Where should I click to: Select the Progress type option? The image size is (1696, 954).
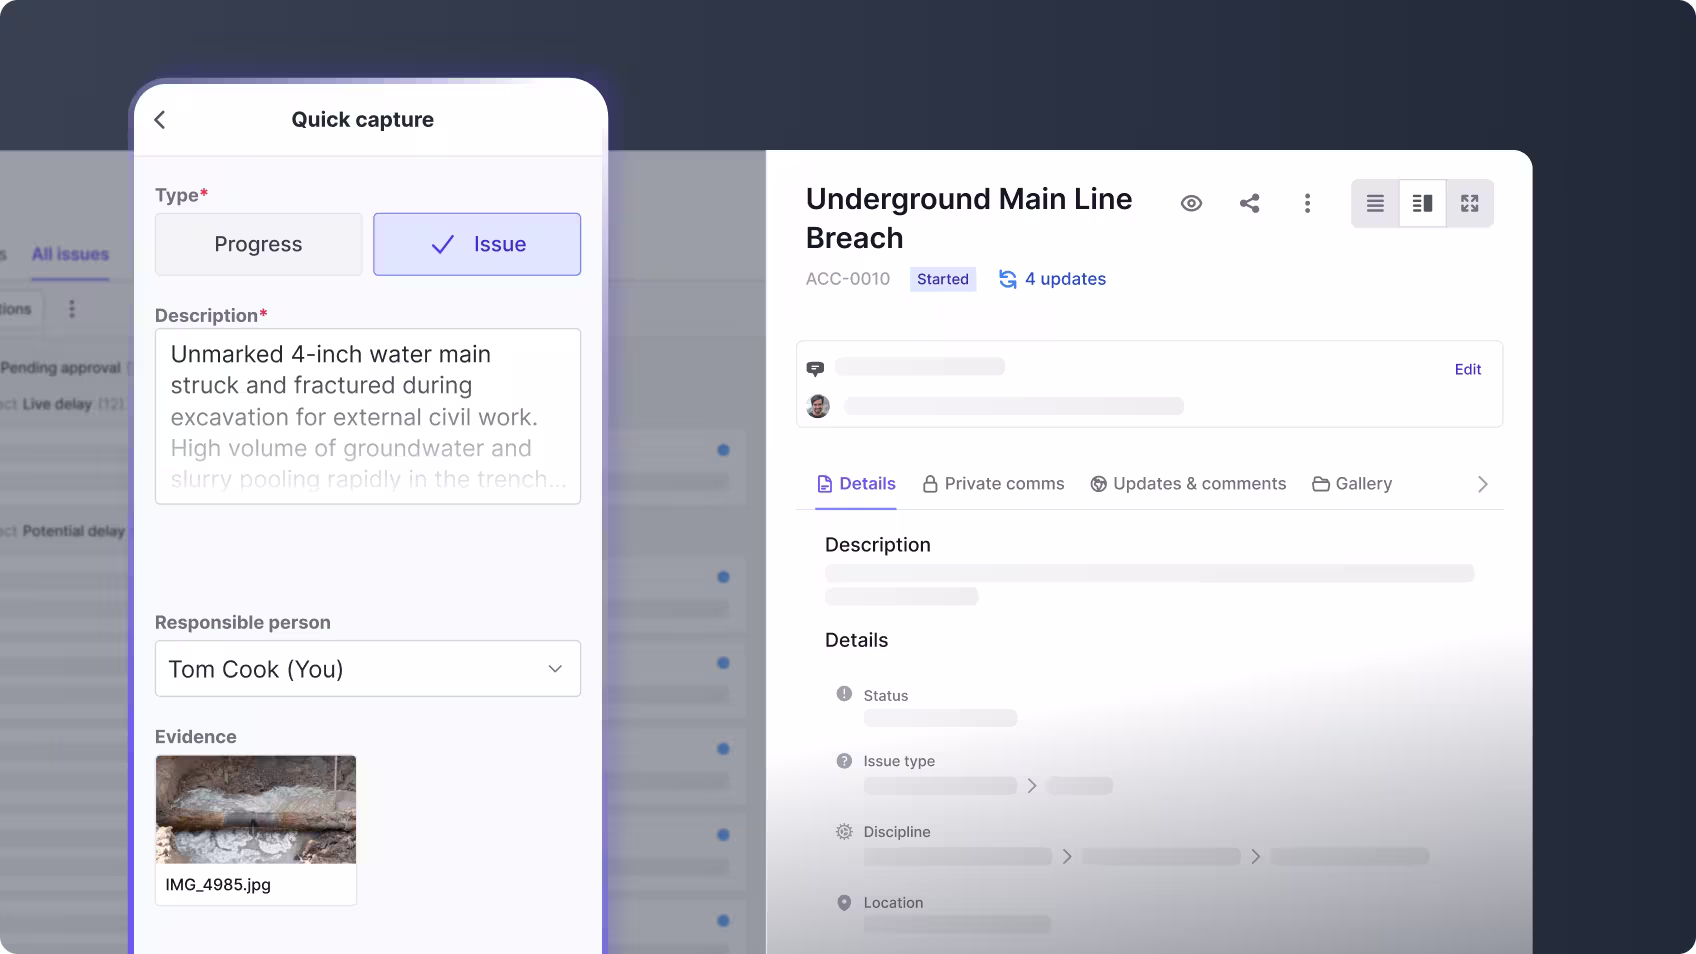tap(258, 244)
